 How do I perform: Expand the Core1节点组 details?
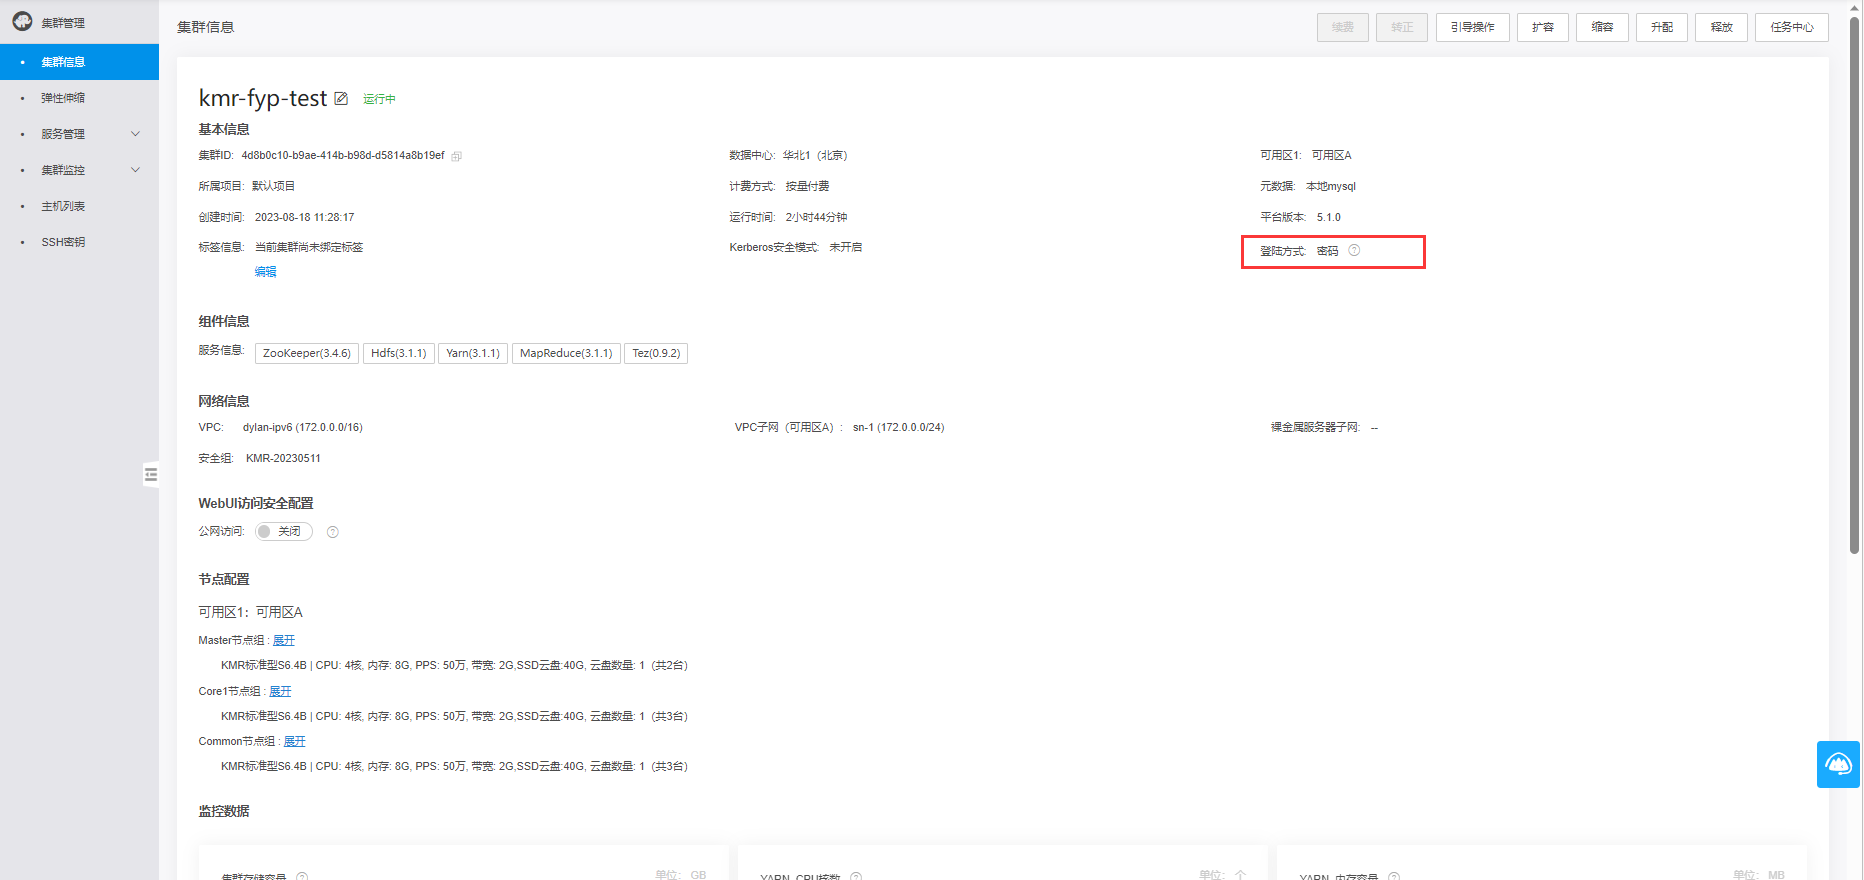(x=280, y=691)
